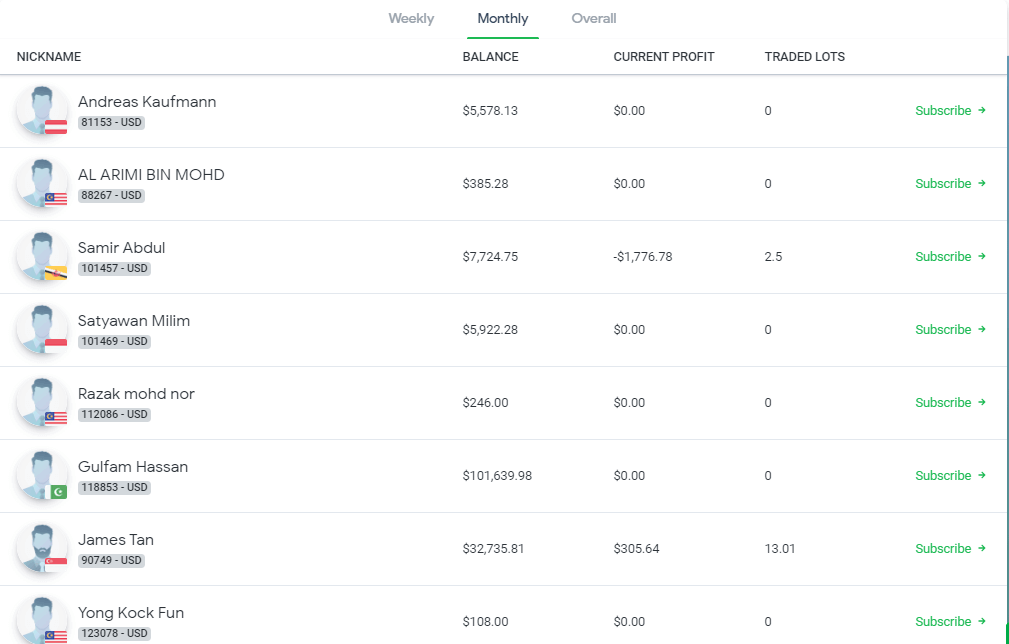Click AL ARIMI BIN MOHD's profile avatar
1009x644 pixels.
pos(42,183)
